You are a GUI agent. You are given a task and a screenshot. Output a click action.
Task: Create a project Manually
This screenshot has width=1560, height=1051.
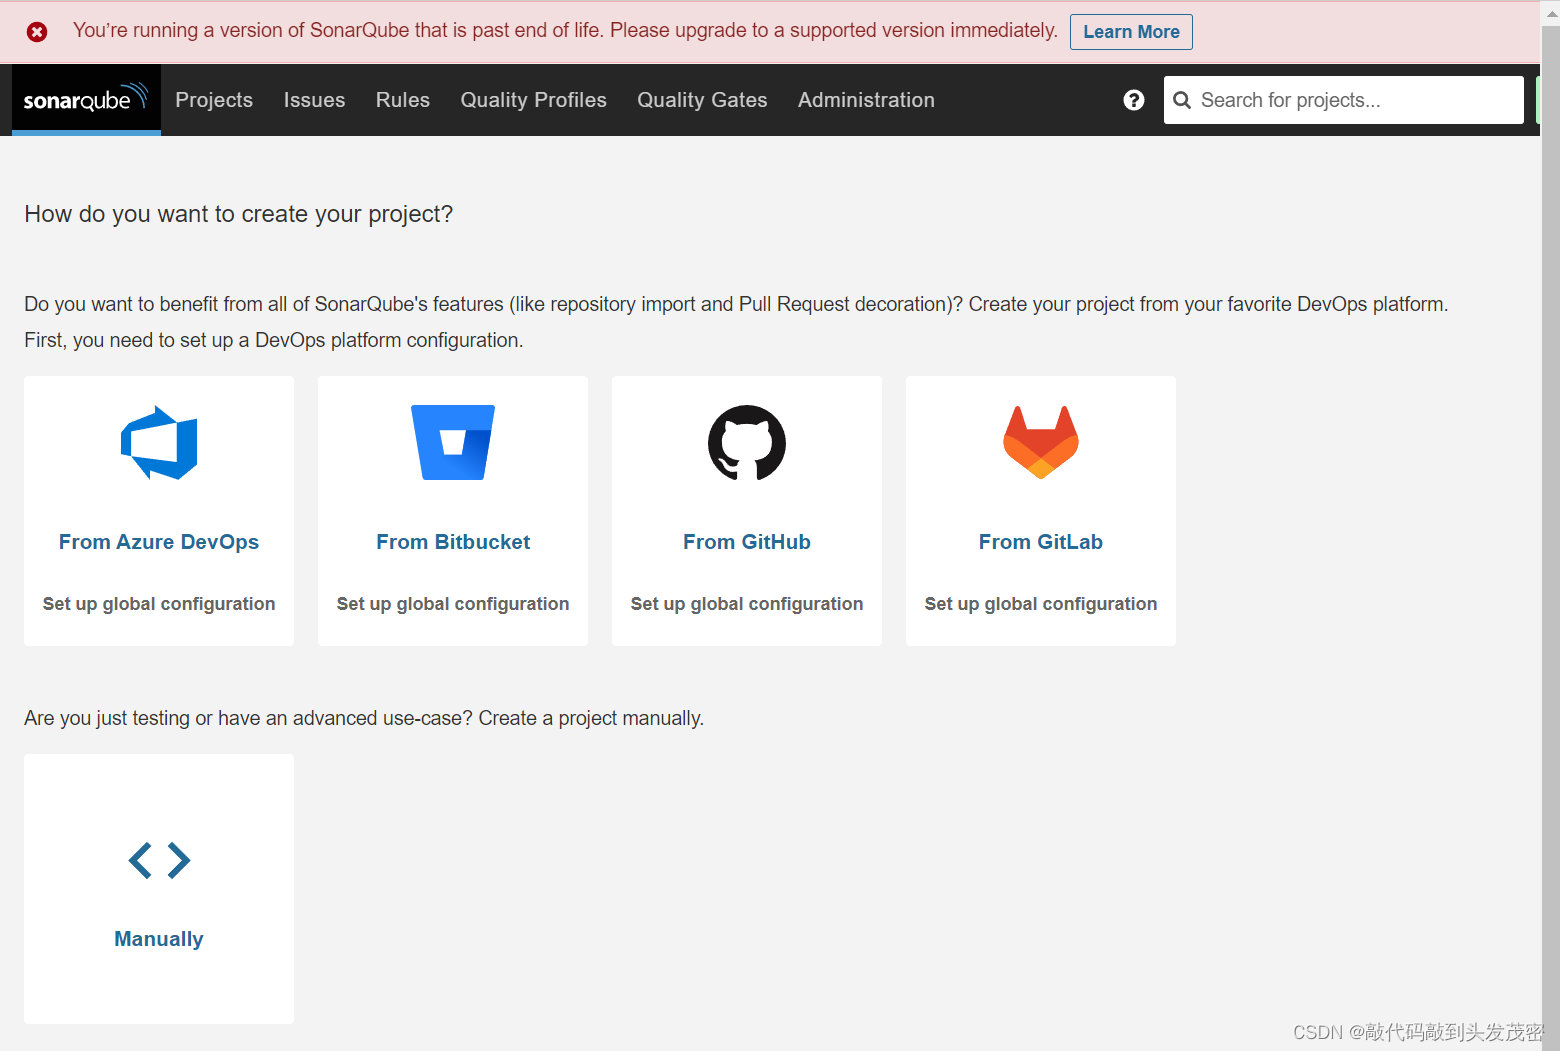pyautogui.click(x=159, y=939)
